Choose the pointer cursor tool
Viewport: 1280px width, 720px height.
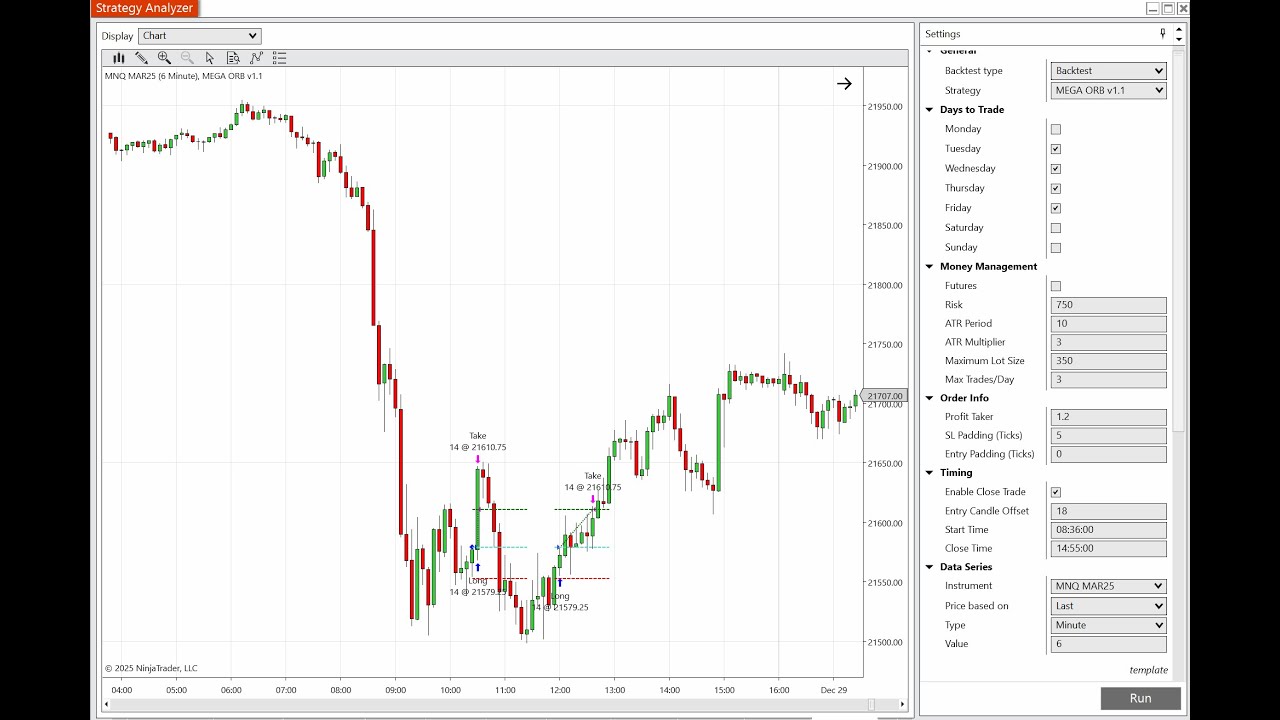(x=210, y=58)
